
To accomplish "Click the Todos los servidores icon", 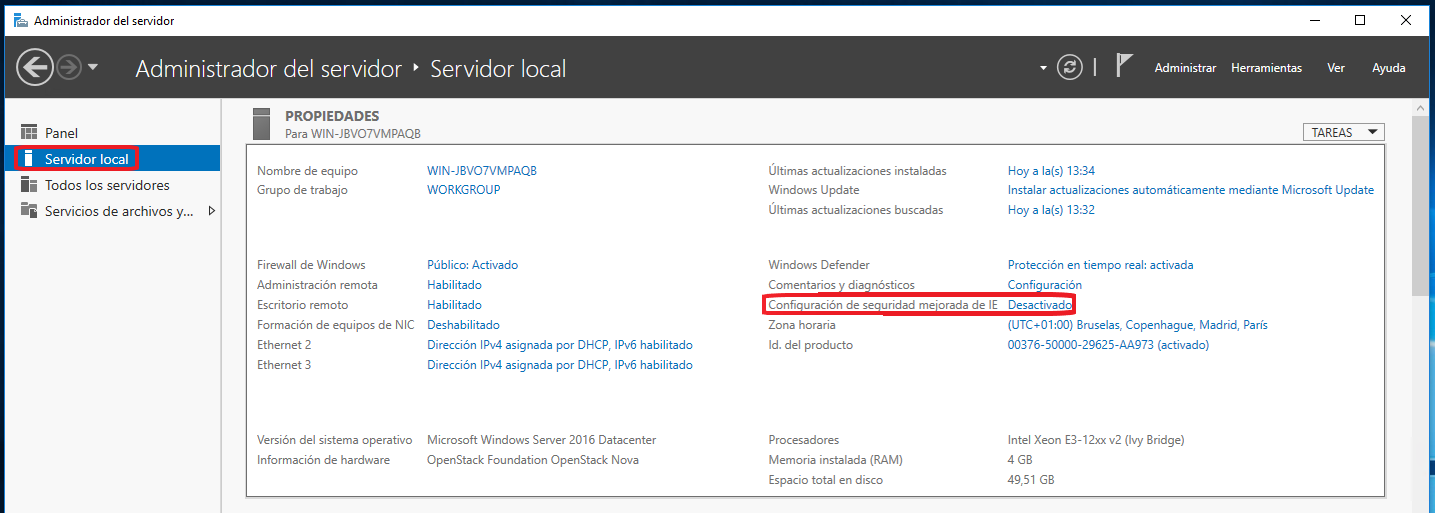I will 28,185.
